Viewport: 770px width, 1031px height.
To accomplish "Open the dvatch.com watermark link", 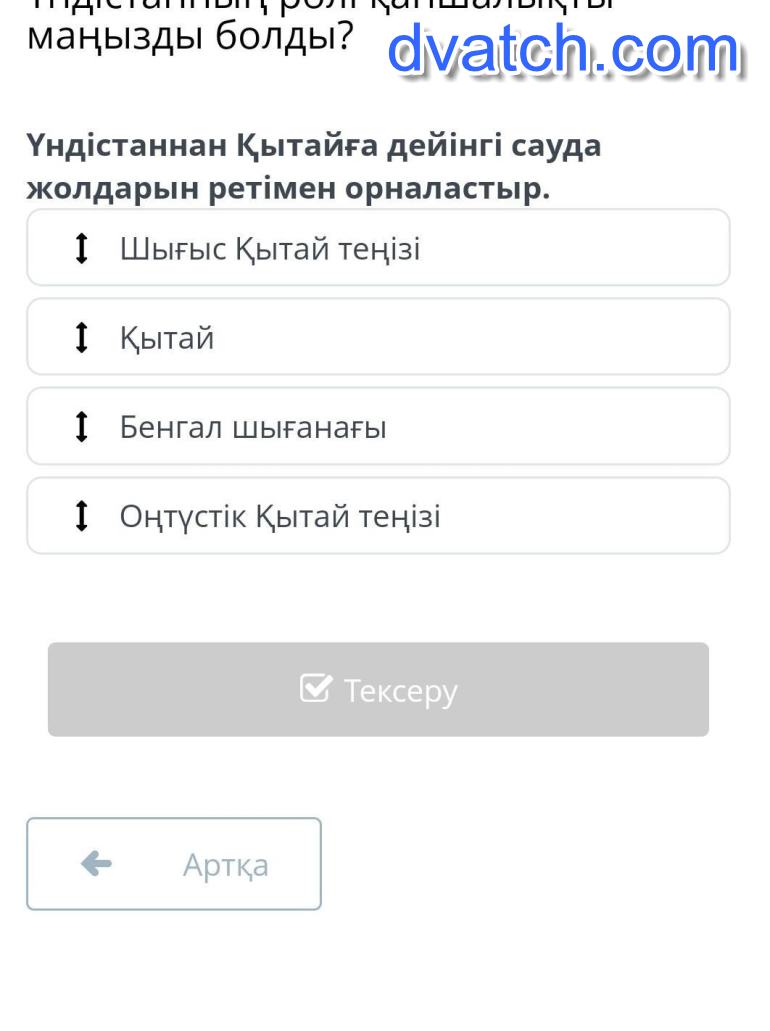I will point(563,52).
